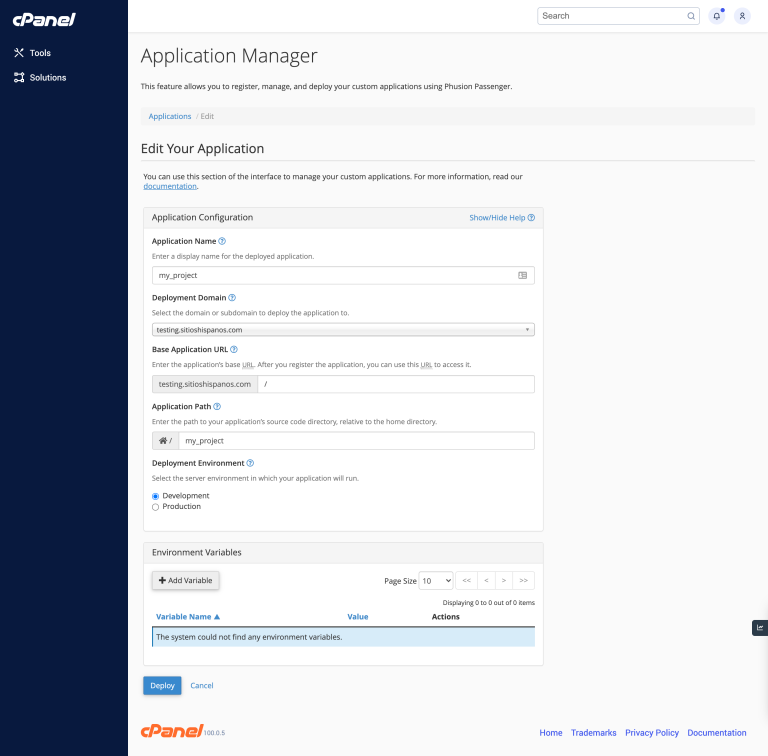Go to last page with >> button

point(524,580)
